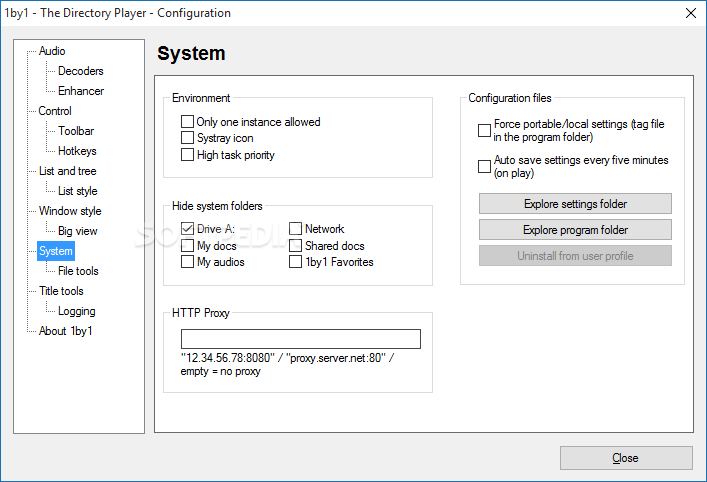Check the My docs checkbox
This screenshot has width=707, height=482.
coord(187,246)
